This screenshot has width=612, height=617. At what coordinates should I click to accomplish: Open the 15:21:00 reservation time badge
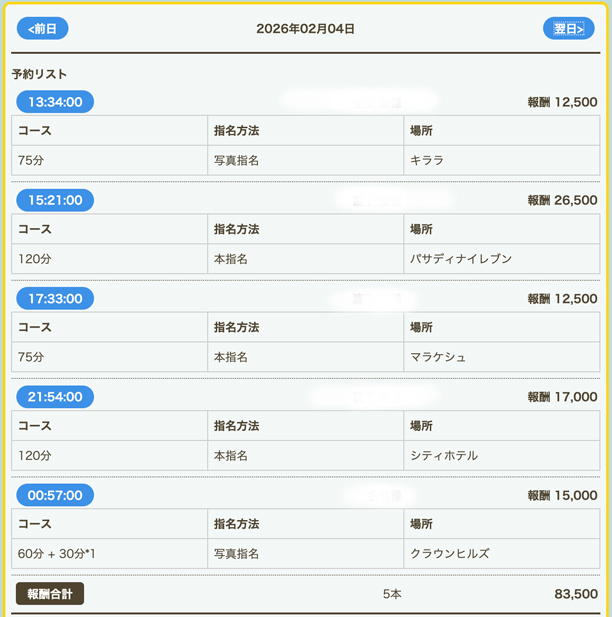pyautogui.click(x=55, y=200)
